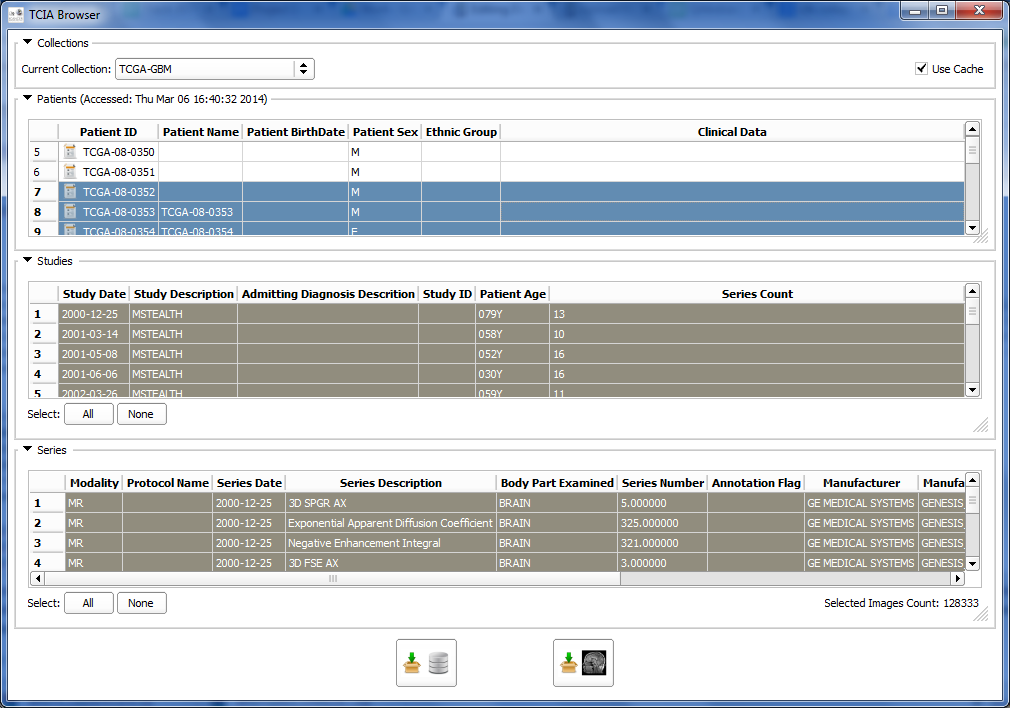Click the patient icon beside TCGA-08-0353
This screenshot has height=710, width=1014.
pyautogui.click(x=70, y=212)
